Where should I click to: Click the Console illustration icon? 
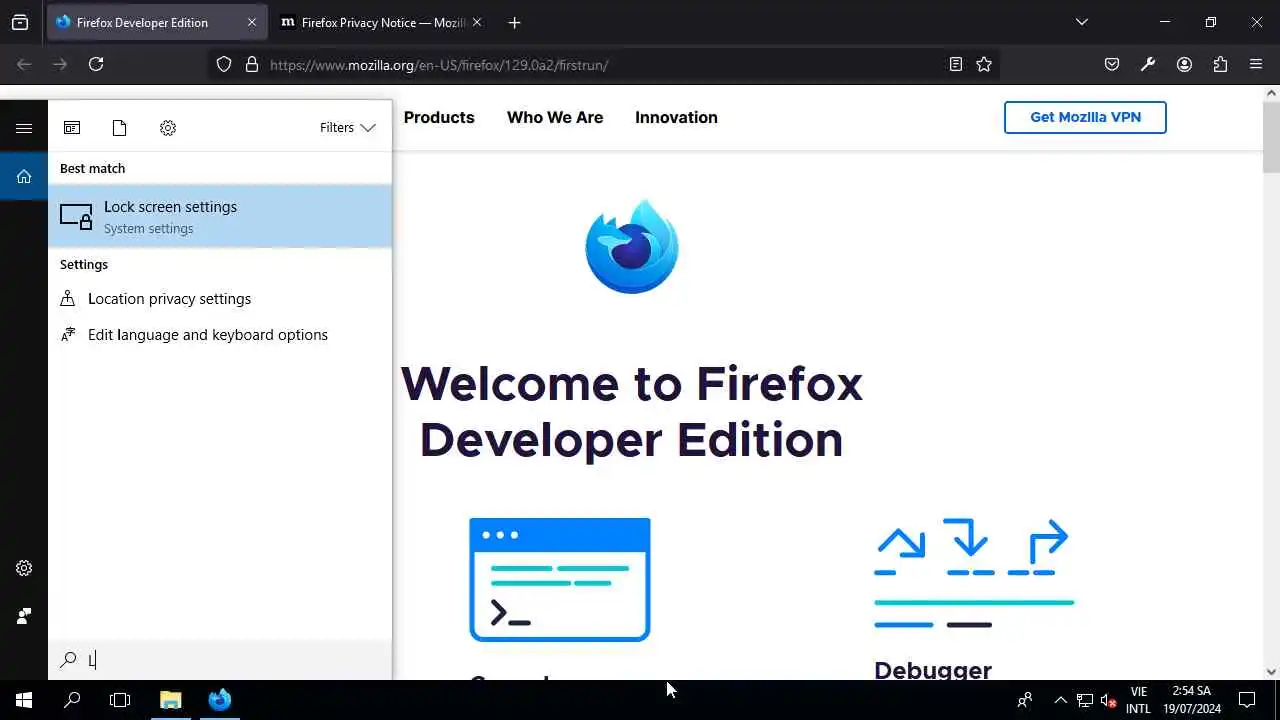560,579
